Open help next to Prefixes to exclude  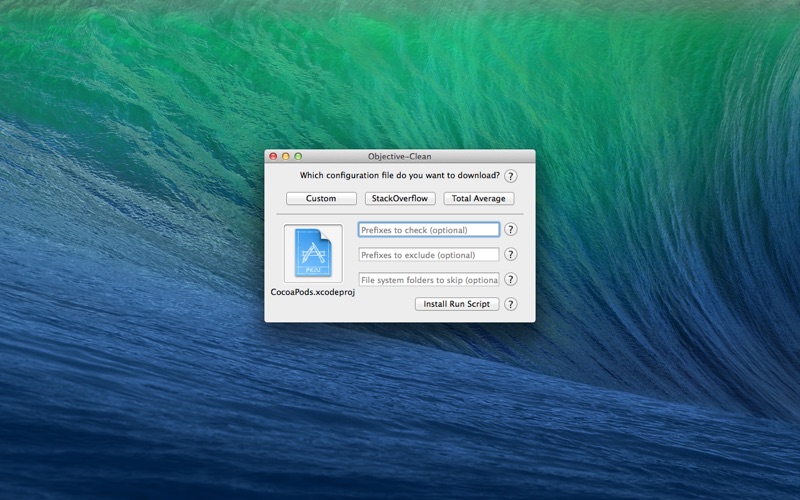[510, 255]
